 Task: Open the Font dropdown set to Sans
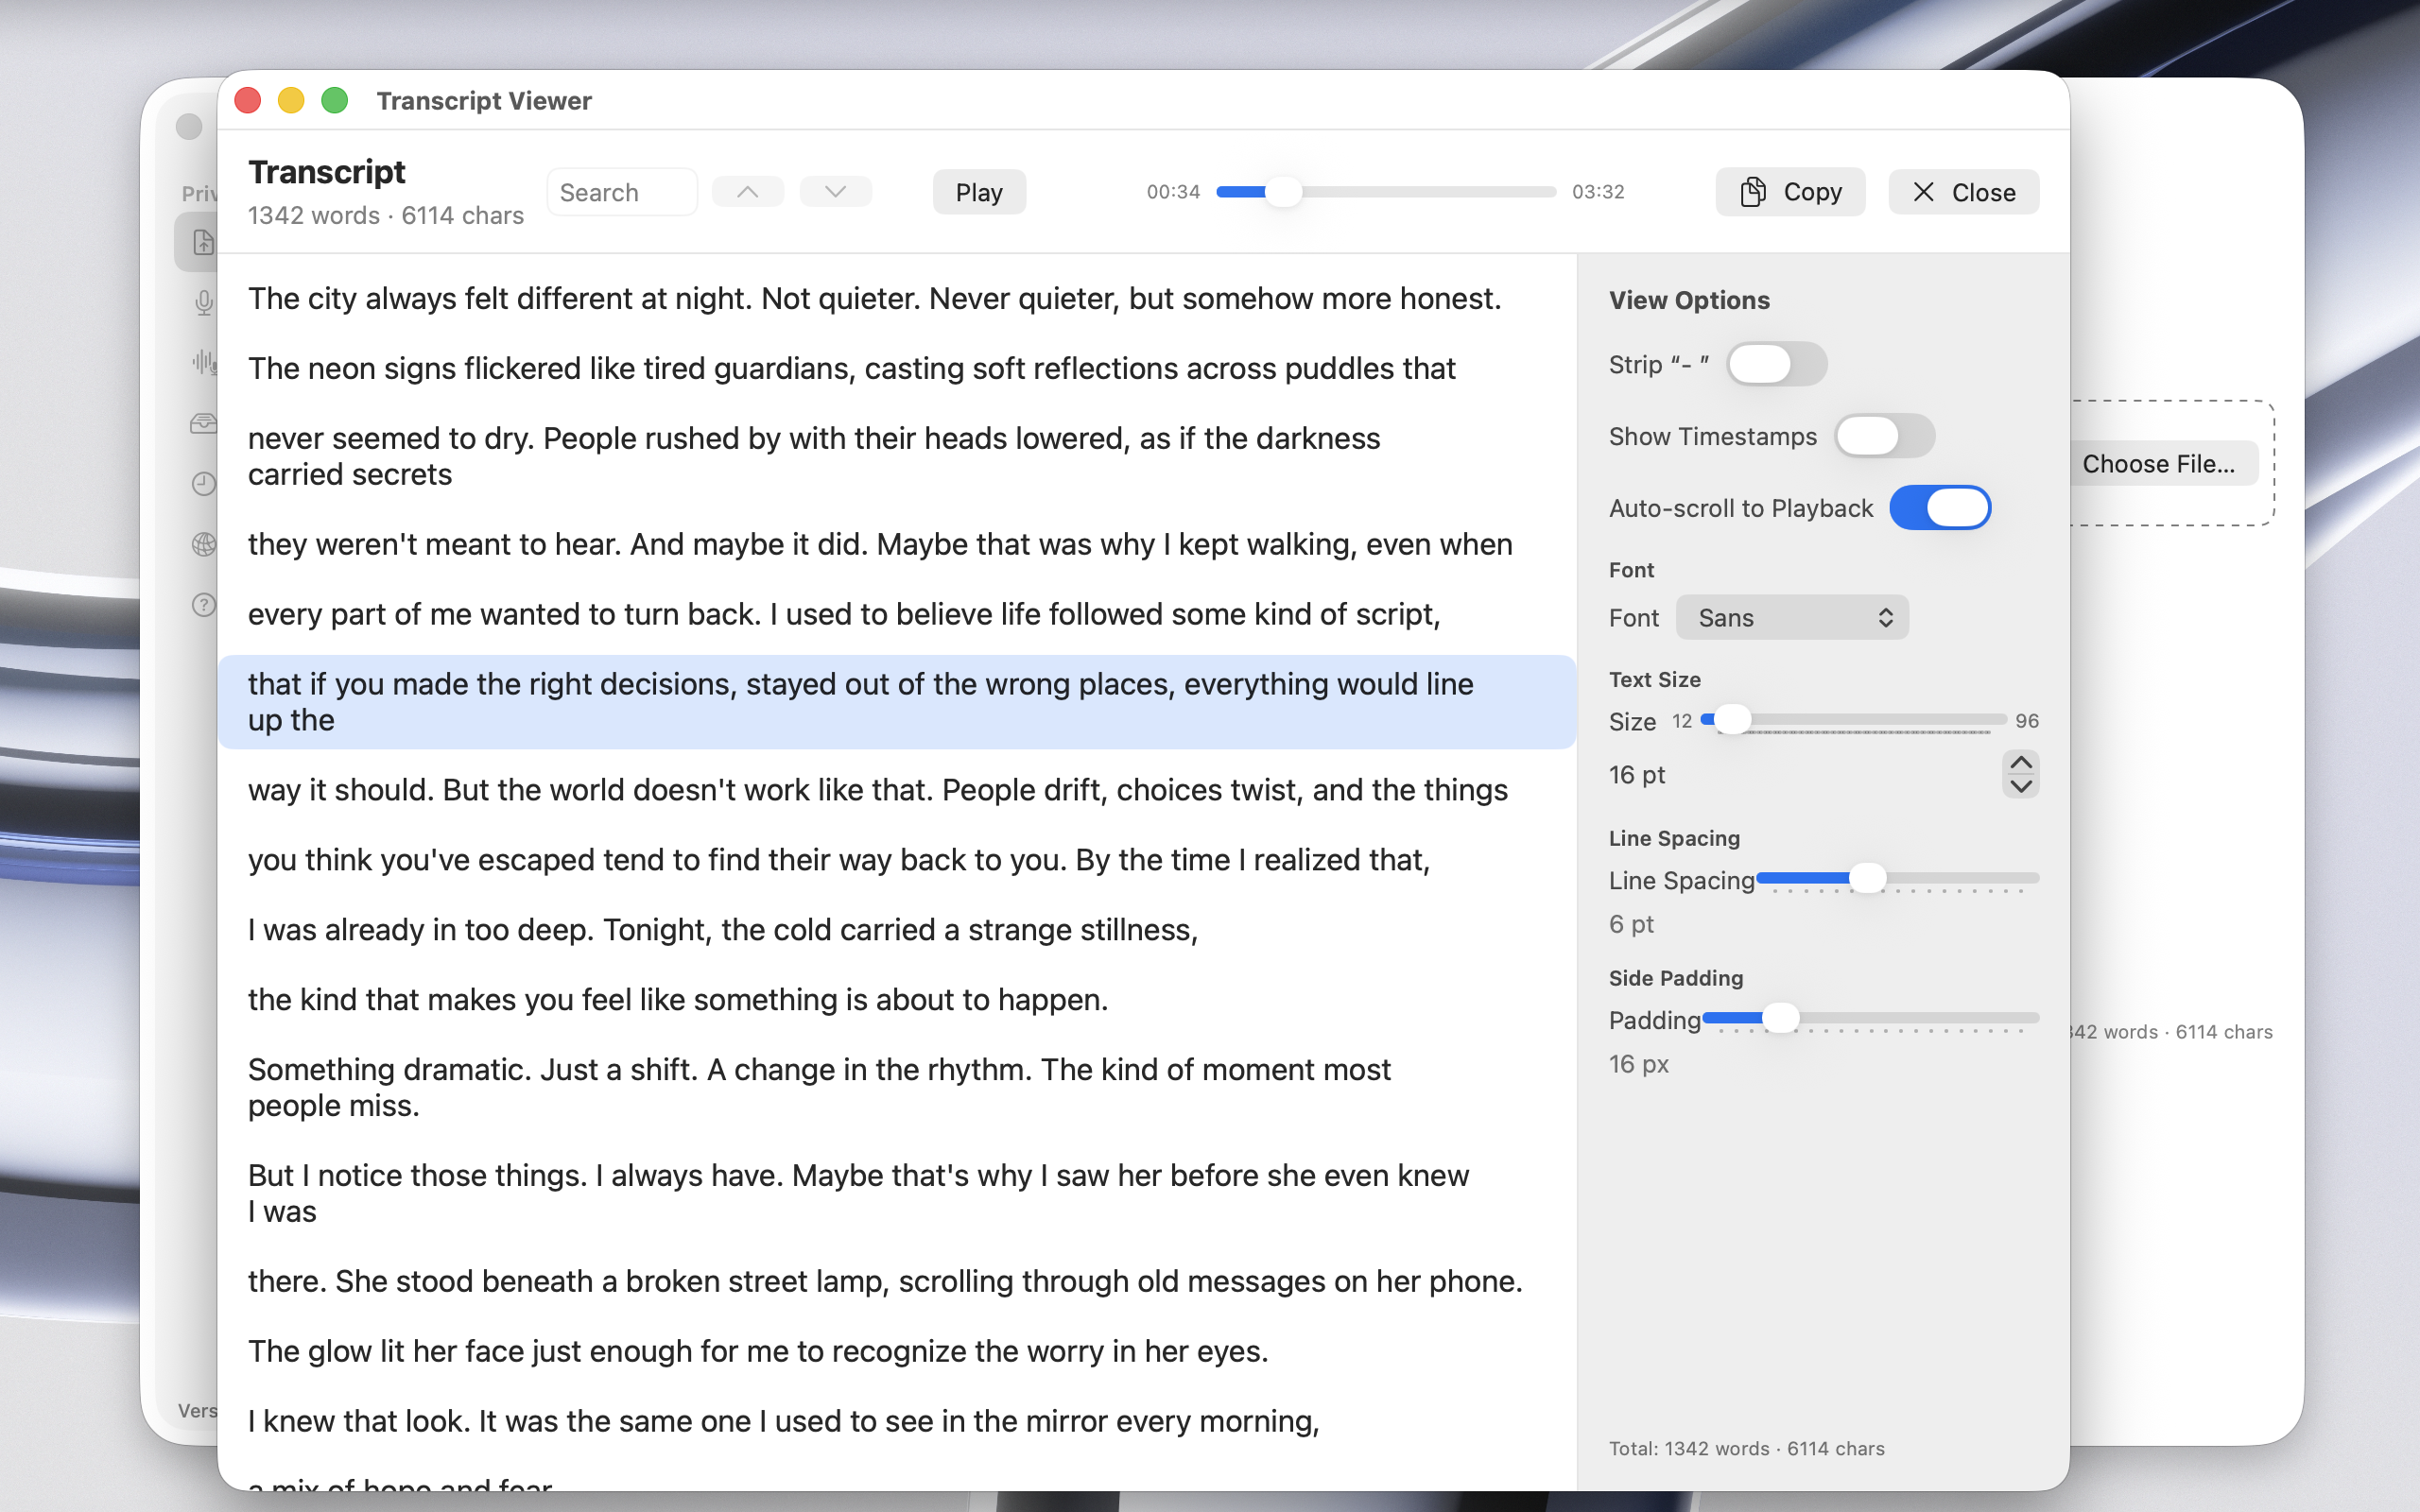[x=1792, y=618]
